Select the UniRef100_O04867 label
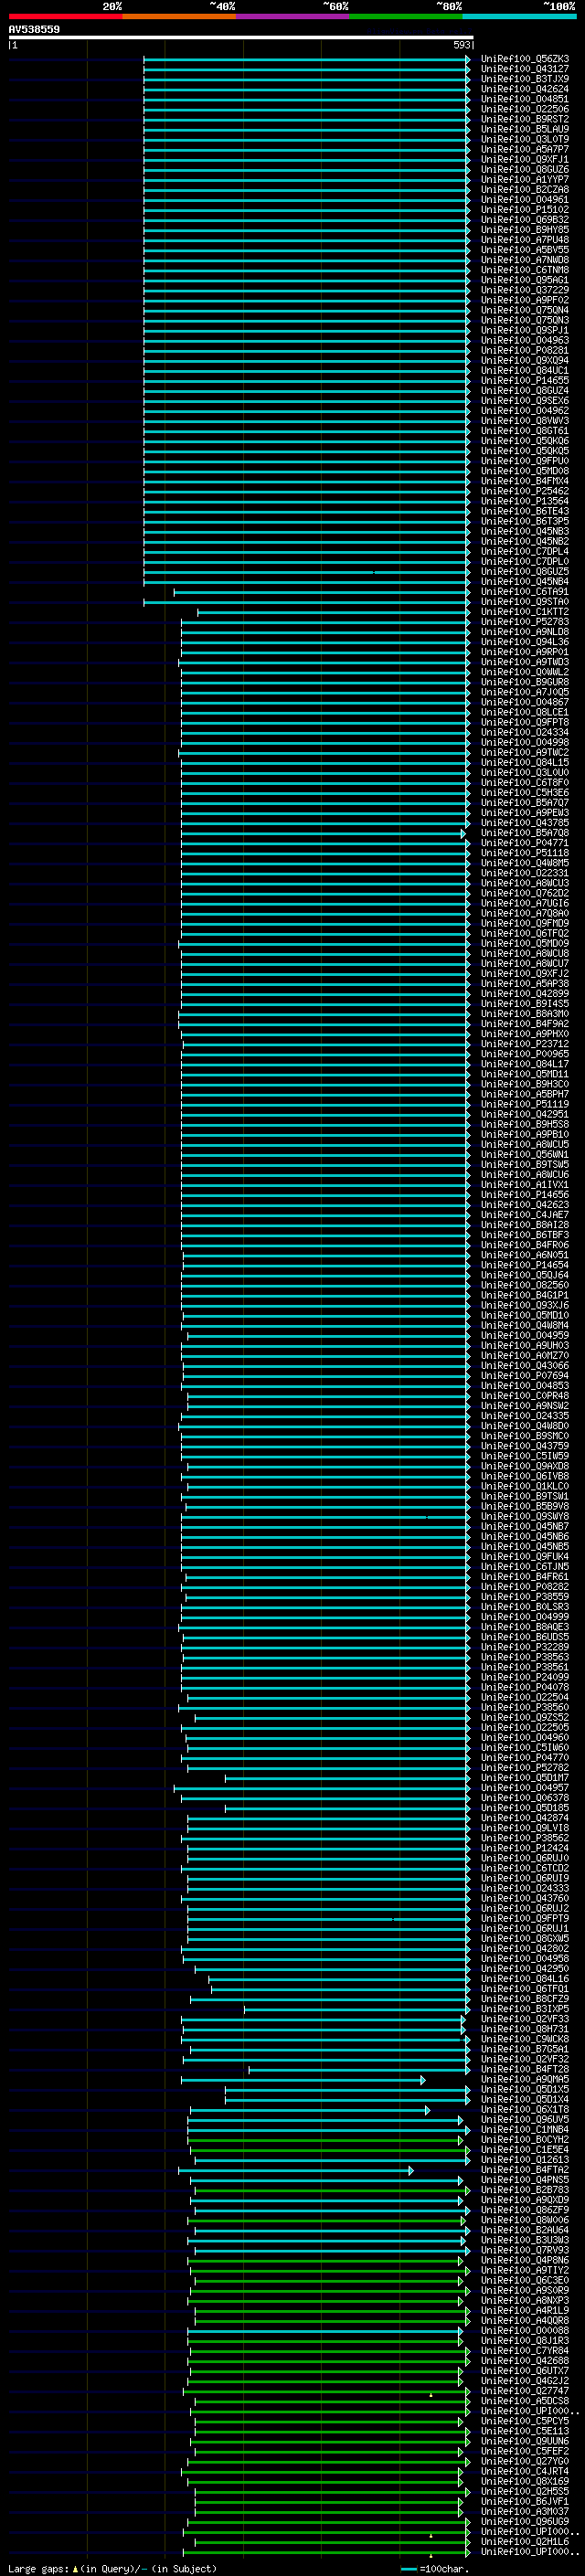This screenshot has width=585, height=2576. click(525, 702)
